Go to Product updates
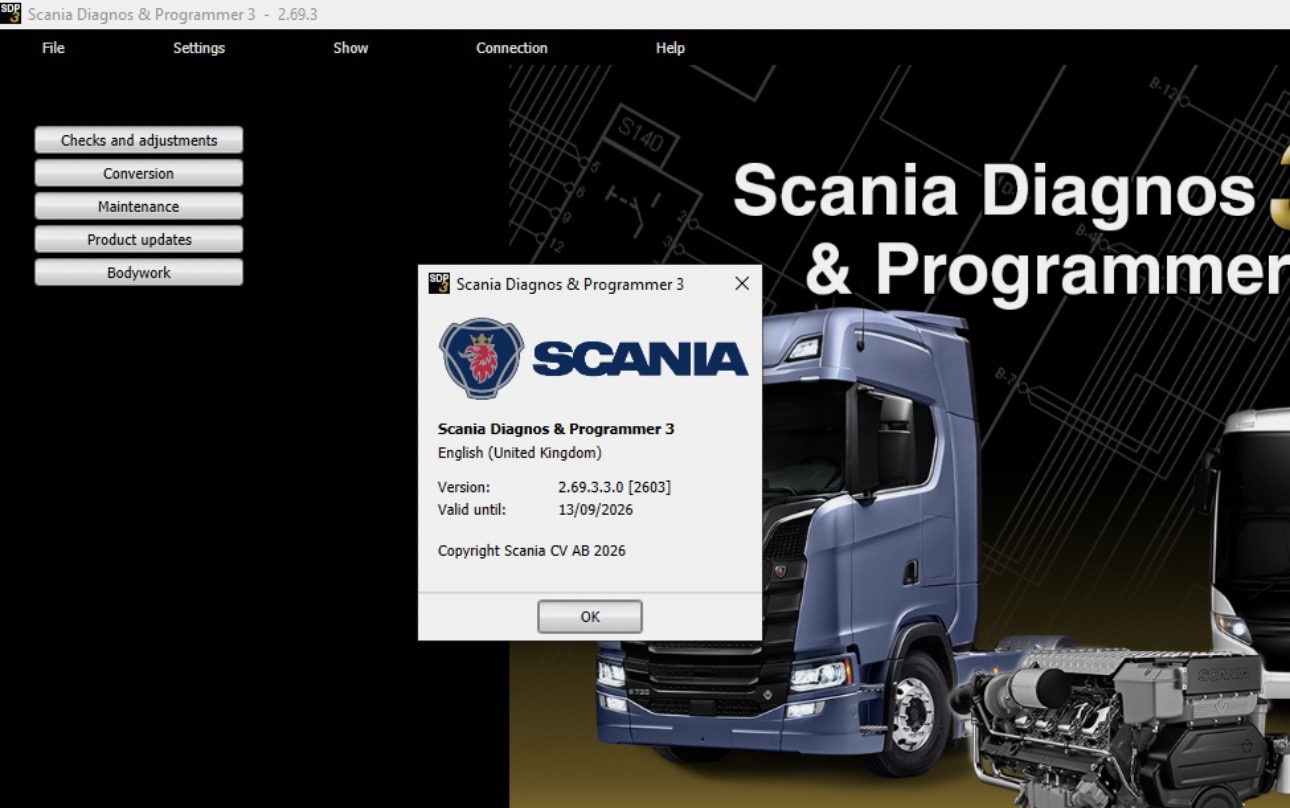 (139, 240)
